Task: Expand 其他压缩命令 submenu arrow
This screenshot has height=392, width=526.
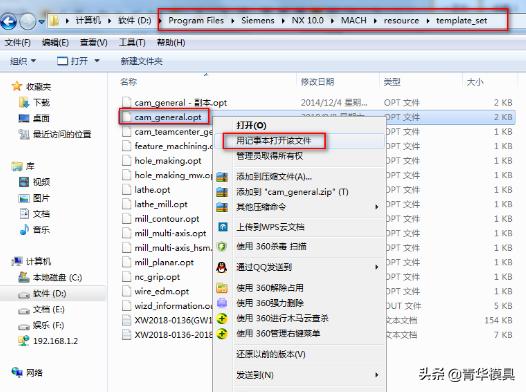Action: (x=376, y=207)
